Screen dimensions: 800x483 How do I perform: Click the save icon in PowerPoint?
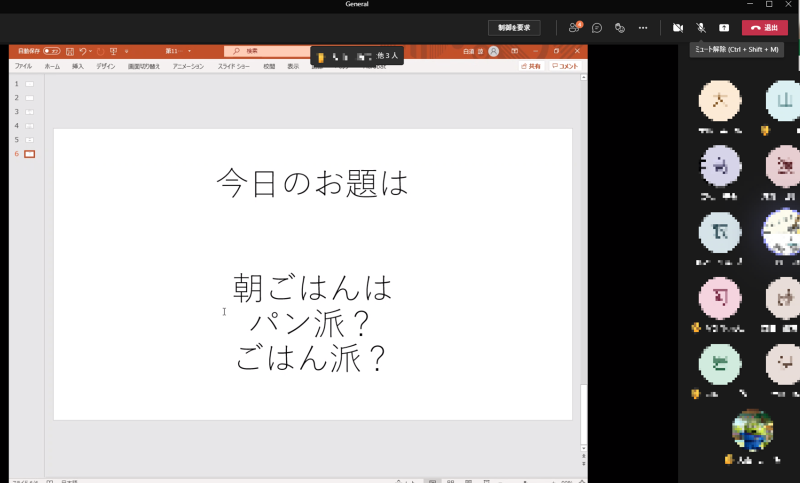(69, 51)
